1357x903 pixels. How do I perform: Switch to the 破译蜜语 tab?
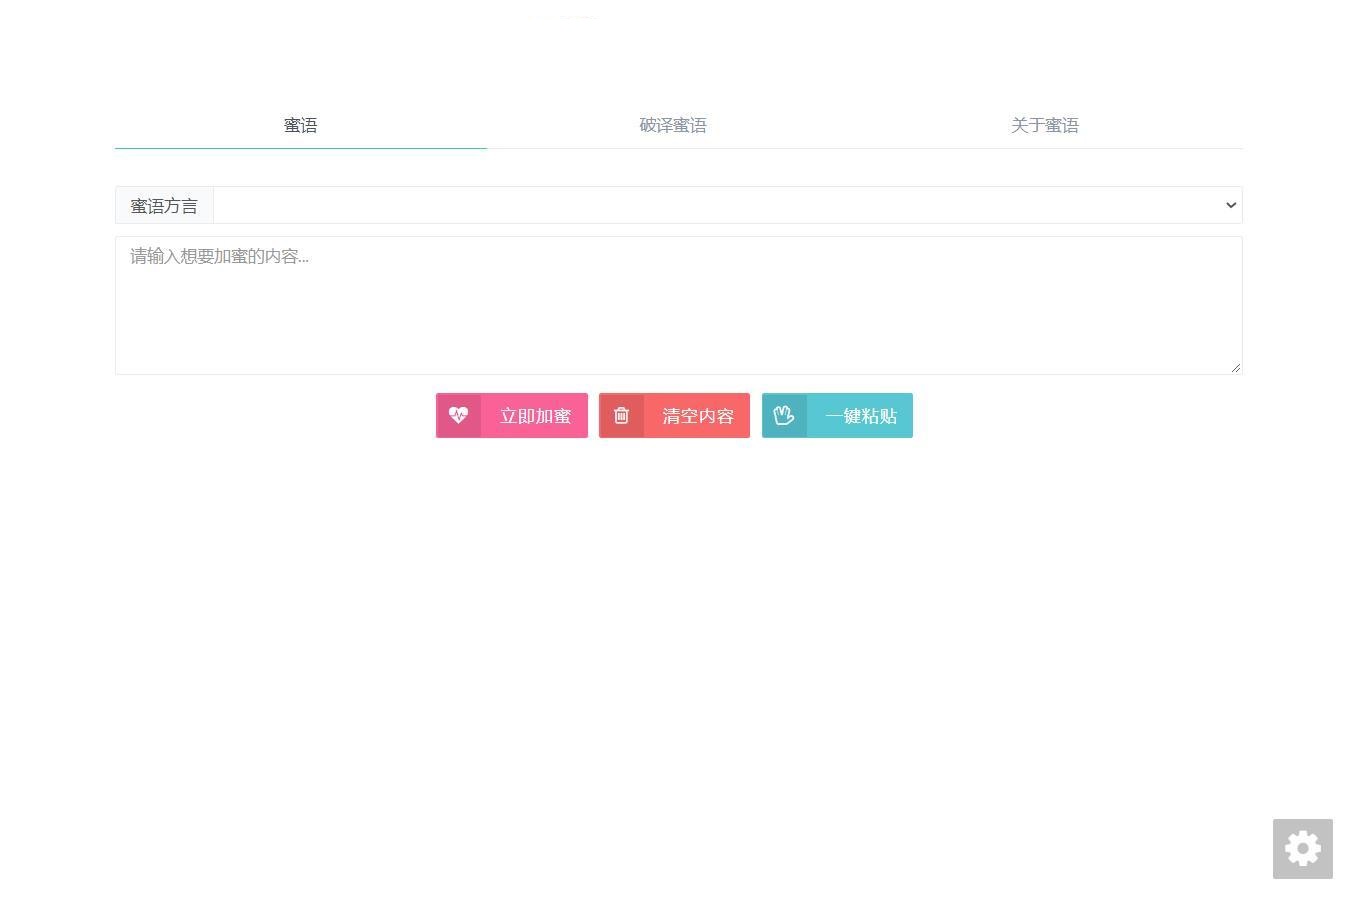click(673, 124)
